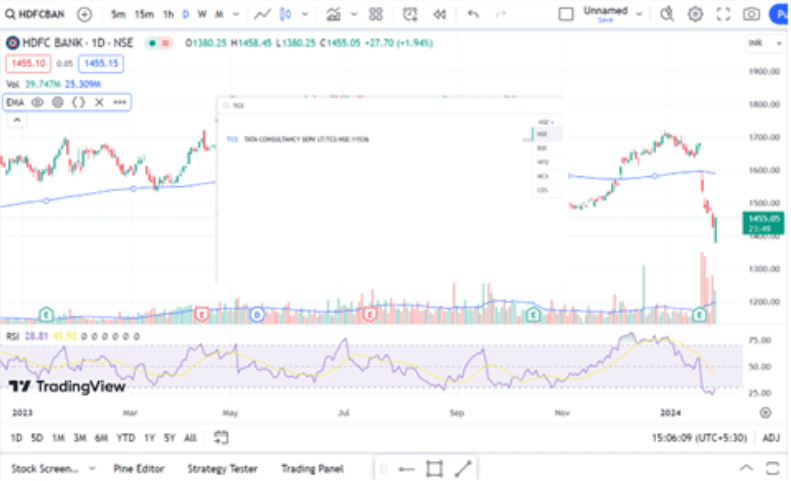Undo the last chart action
This screenshot has height=481, width=791.
point(473,14)
